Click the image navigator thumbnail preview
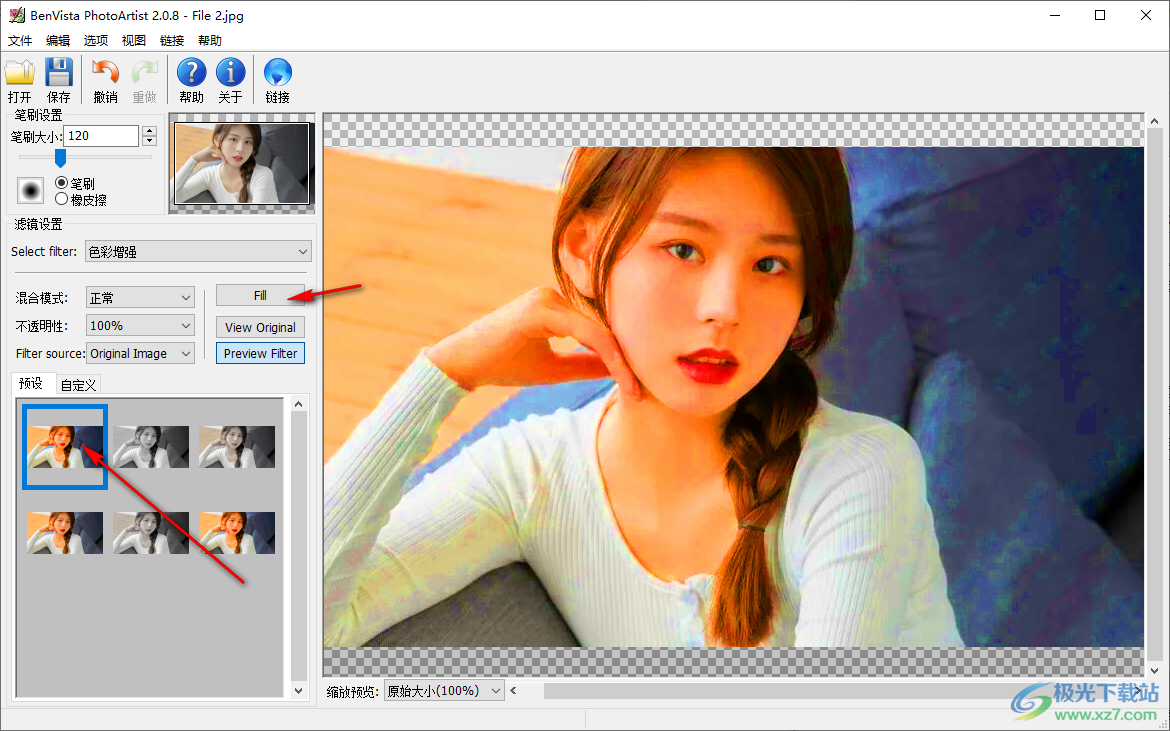Screen dimensions: 1170x731 [242, 163]
